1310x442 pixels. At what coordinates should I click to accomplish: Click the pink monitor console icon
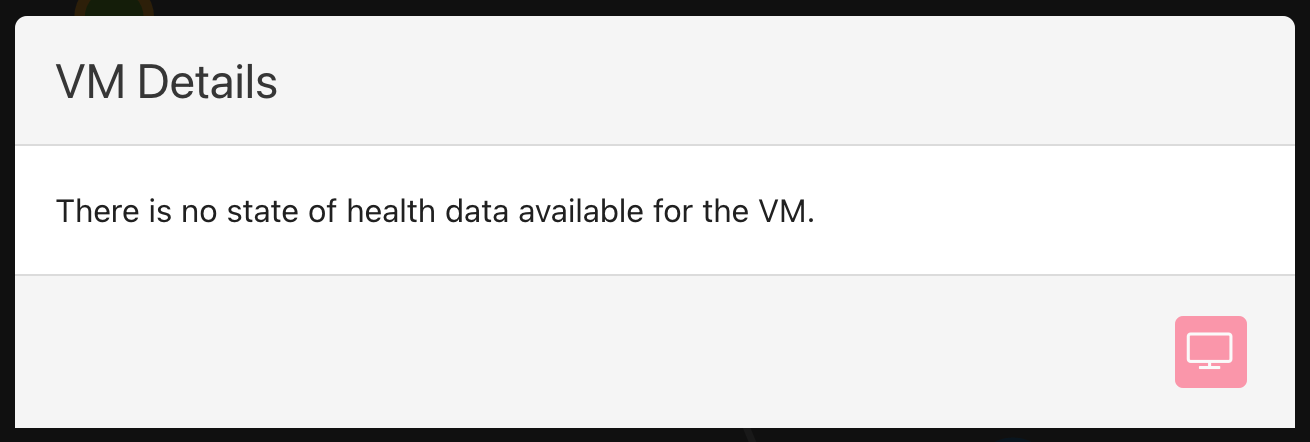(1210, 351)
